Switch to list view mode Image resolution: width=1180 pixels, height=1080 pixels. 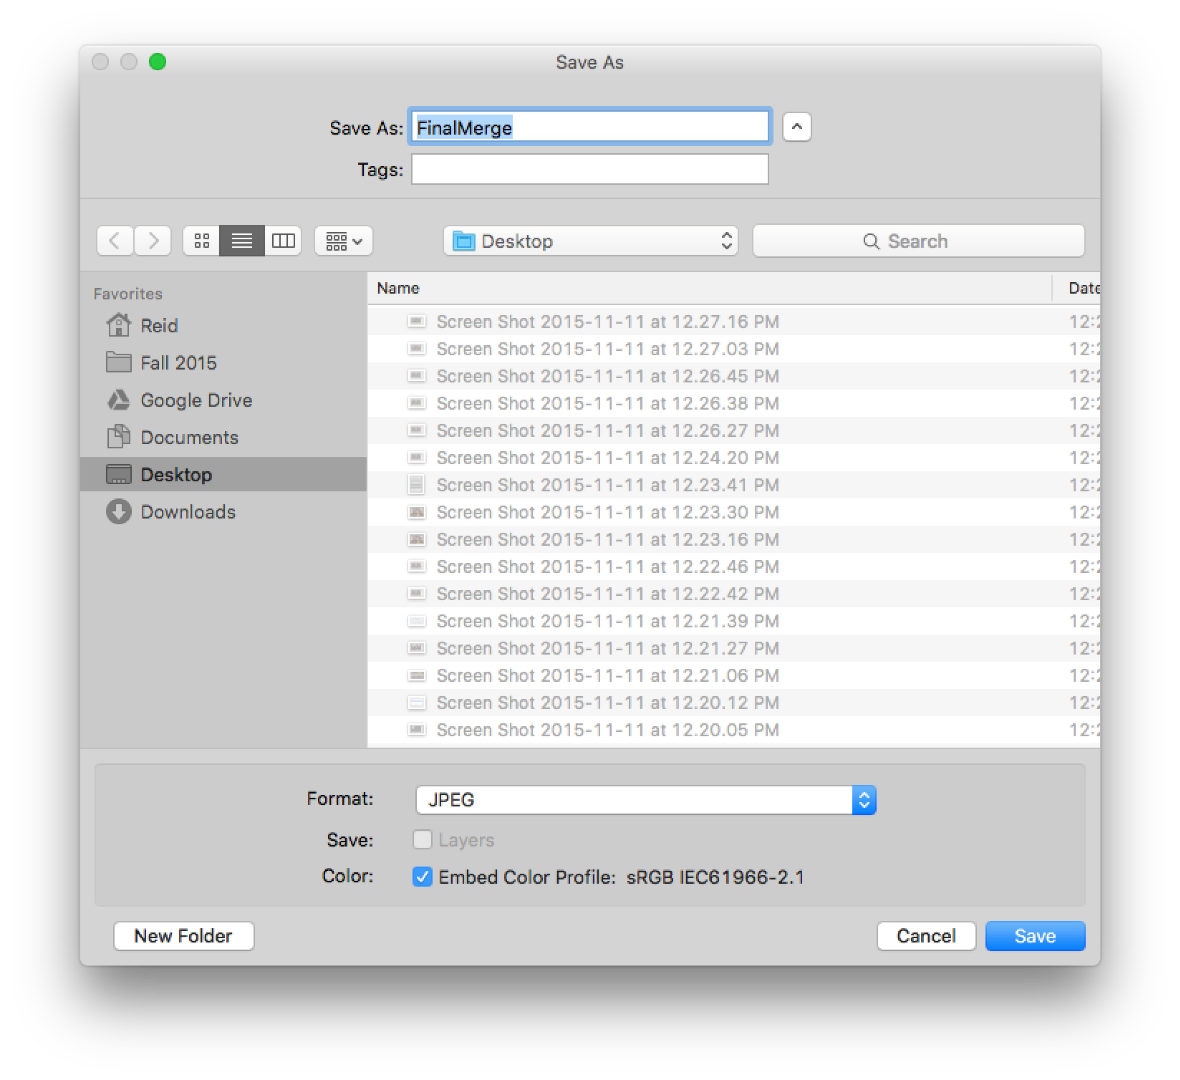(x=242, y=241)
